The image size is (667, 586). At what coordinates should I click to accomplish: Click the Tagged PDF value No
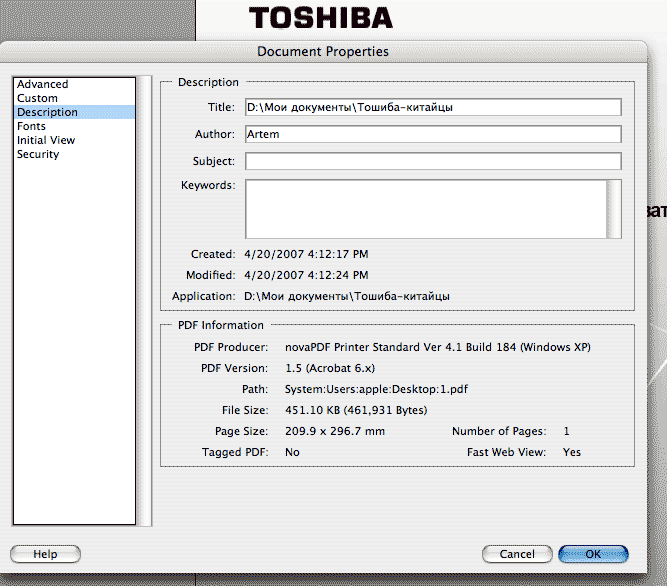point(292,452)
